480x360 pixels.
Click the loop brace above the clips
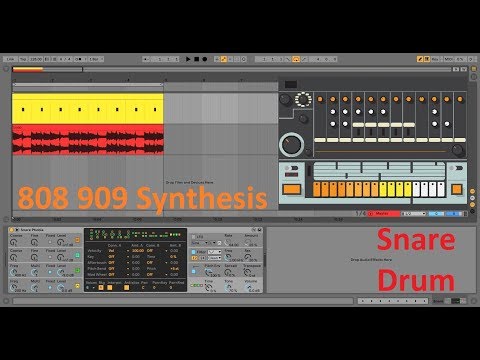click(x=88, y=85)
